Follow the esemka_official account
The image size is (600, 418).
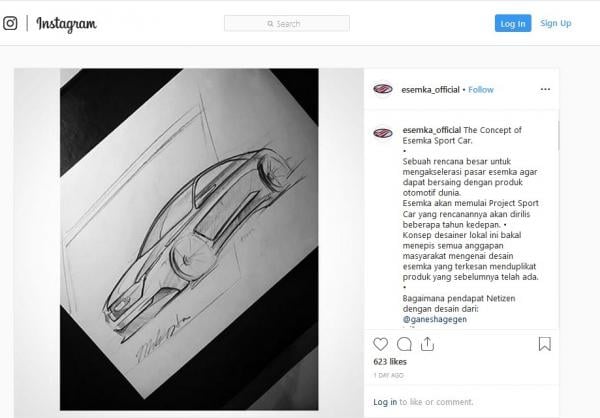[x=481, y=90]
